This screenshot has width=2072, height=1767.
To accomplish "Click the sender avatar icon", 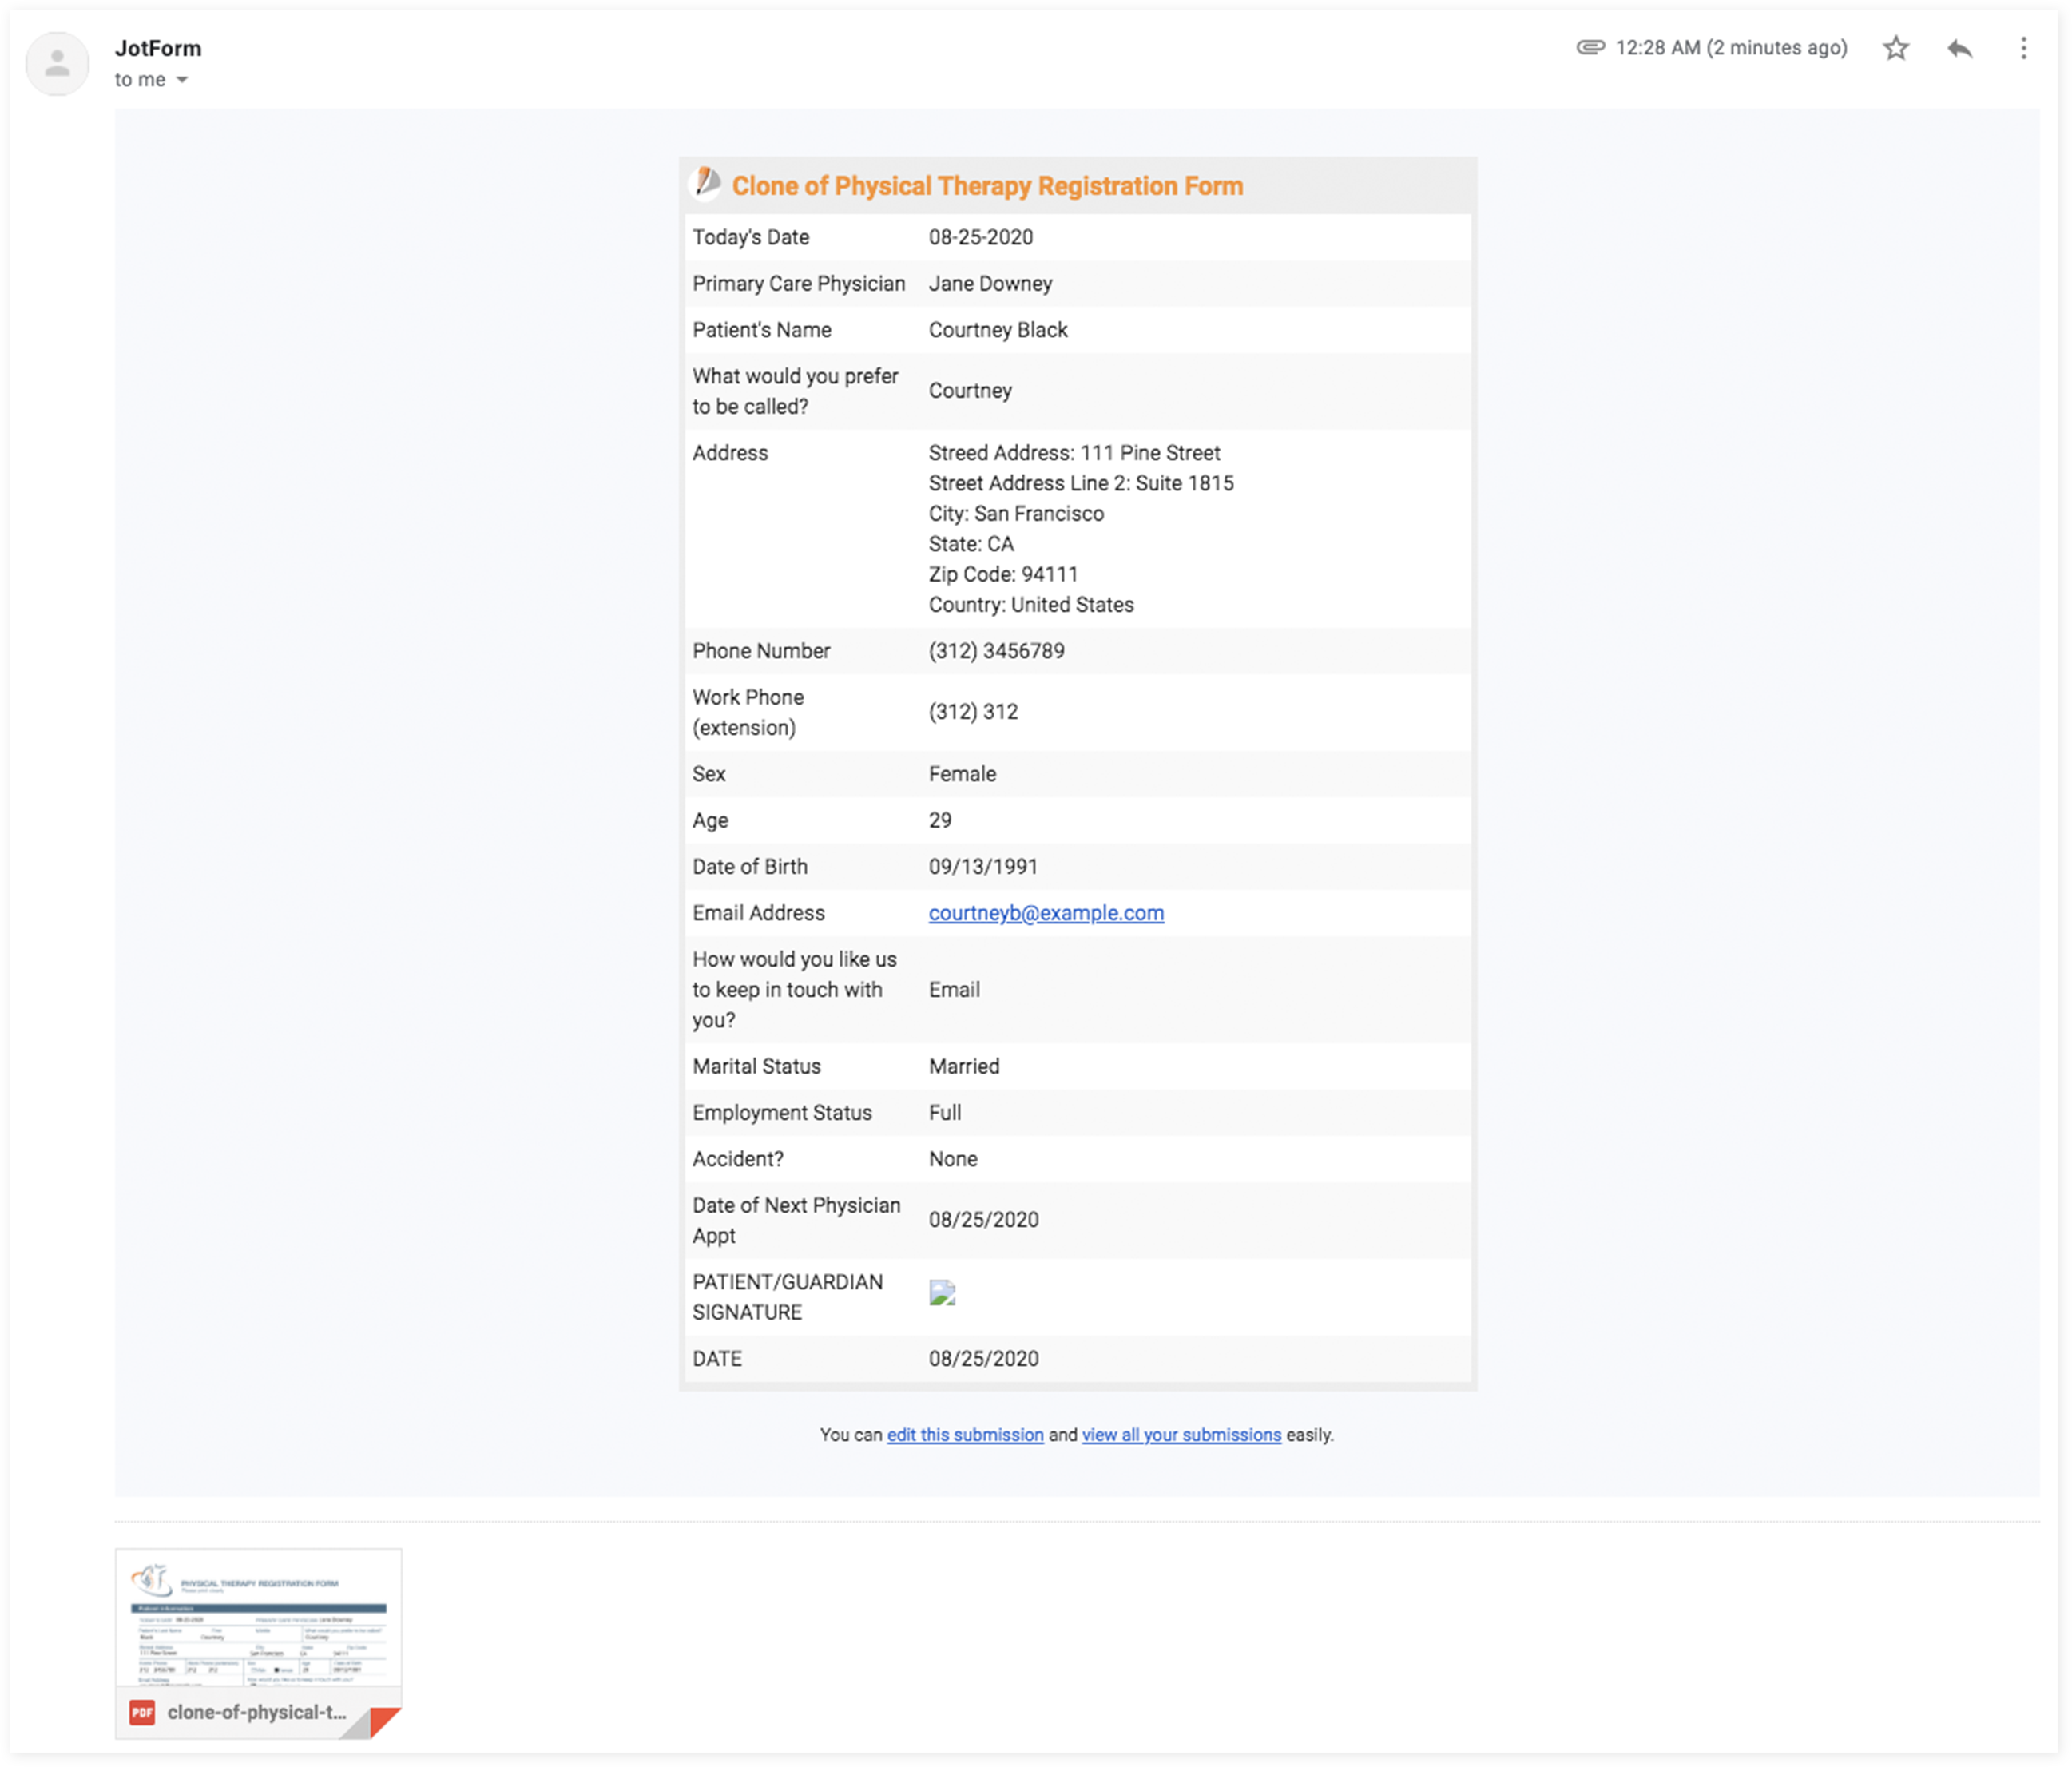I will point(57,64).
